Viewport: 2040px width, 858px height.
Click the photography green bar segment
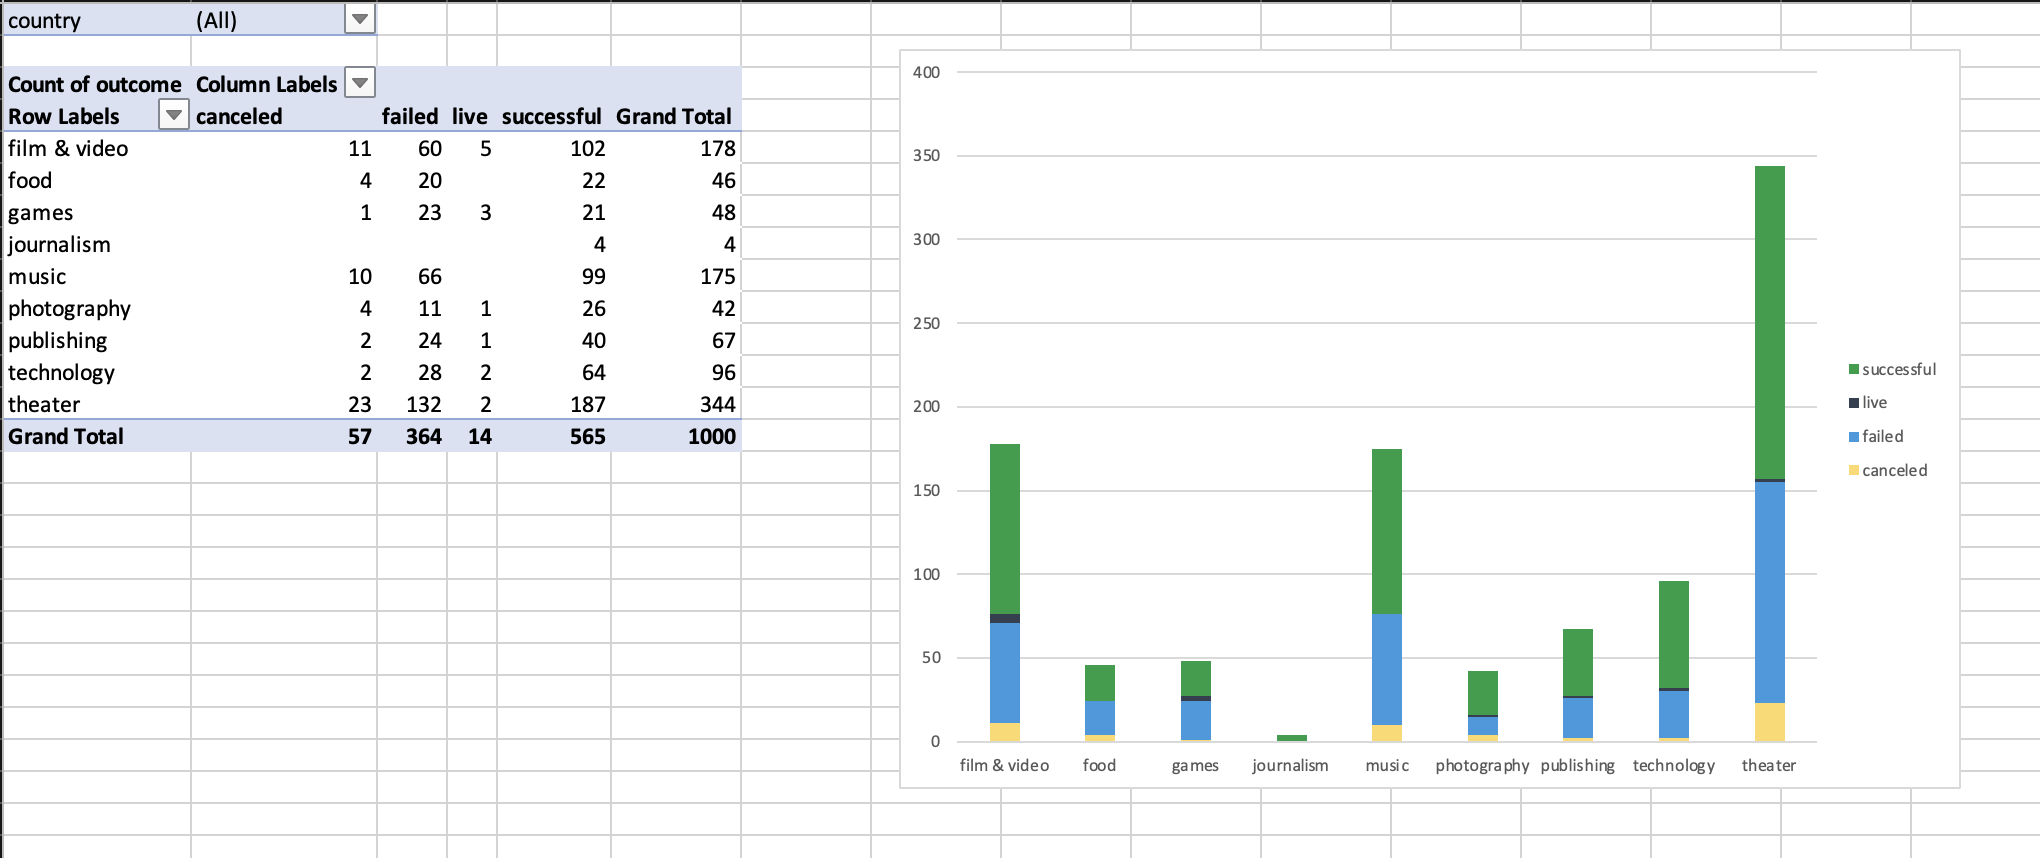1483,693
